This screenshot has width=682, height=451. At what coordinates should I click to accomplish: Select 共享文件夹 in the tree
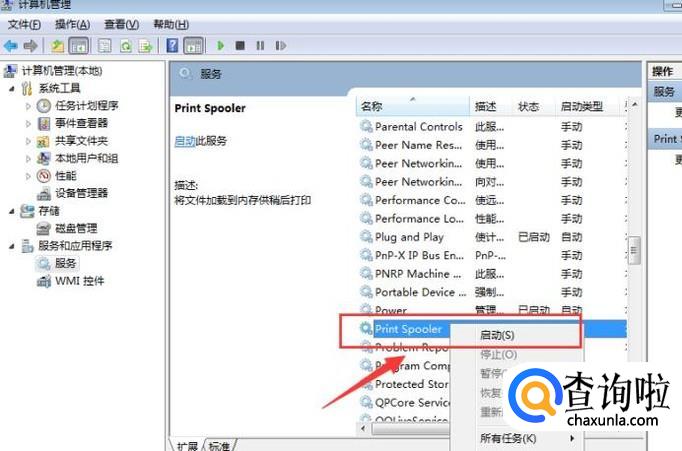tap(81, 140)
